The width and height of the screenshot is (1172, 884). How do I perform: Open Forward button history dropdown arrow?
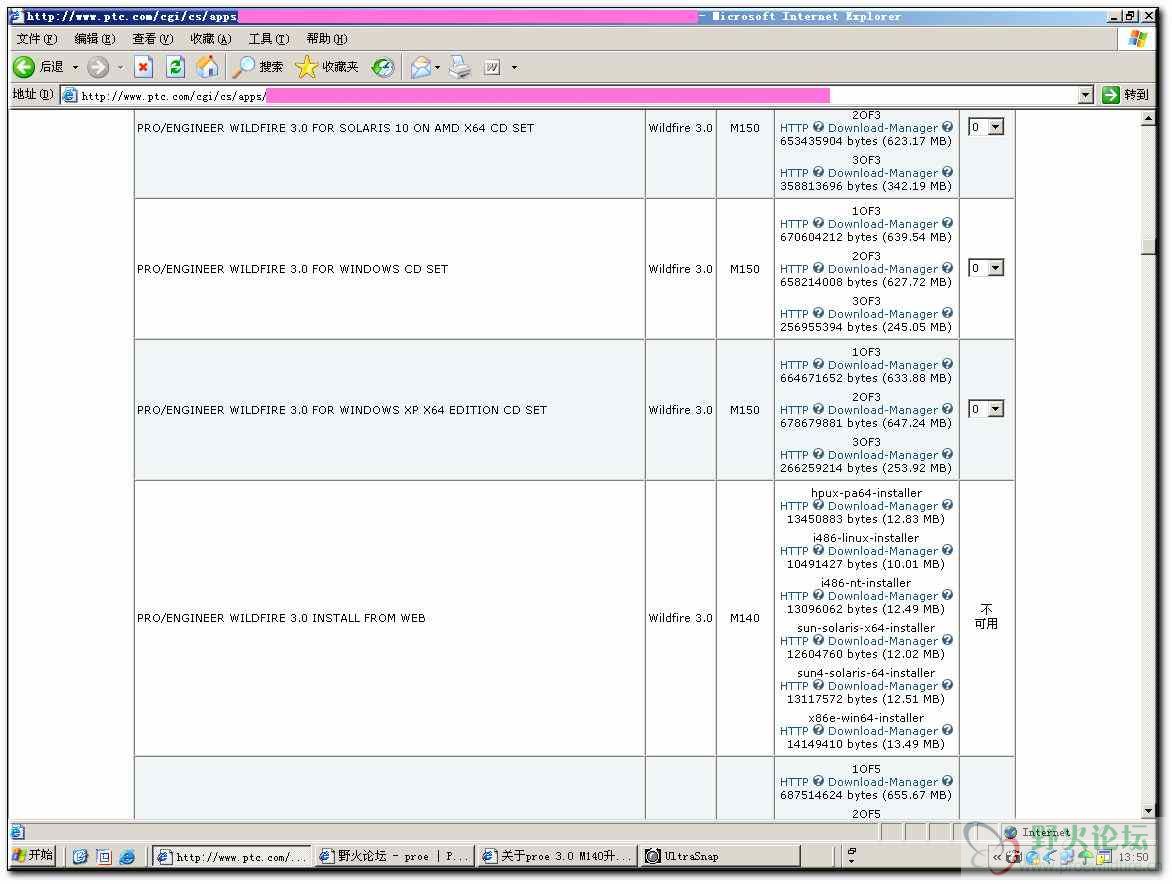[x=120, y=68]
